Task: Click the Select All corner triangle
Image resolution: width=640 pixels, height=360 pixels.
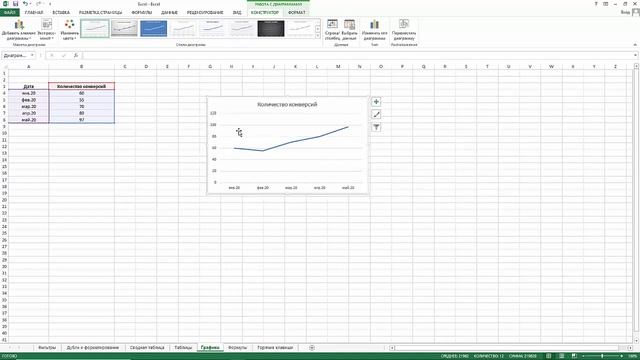Action: click(x=4, y=67)
